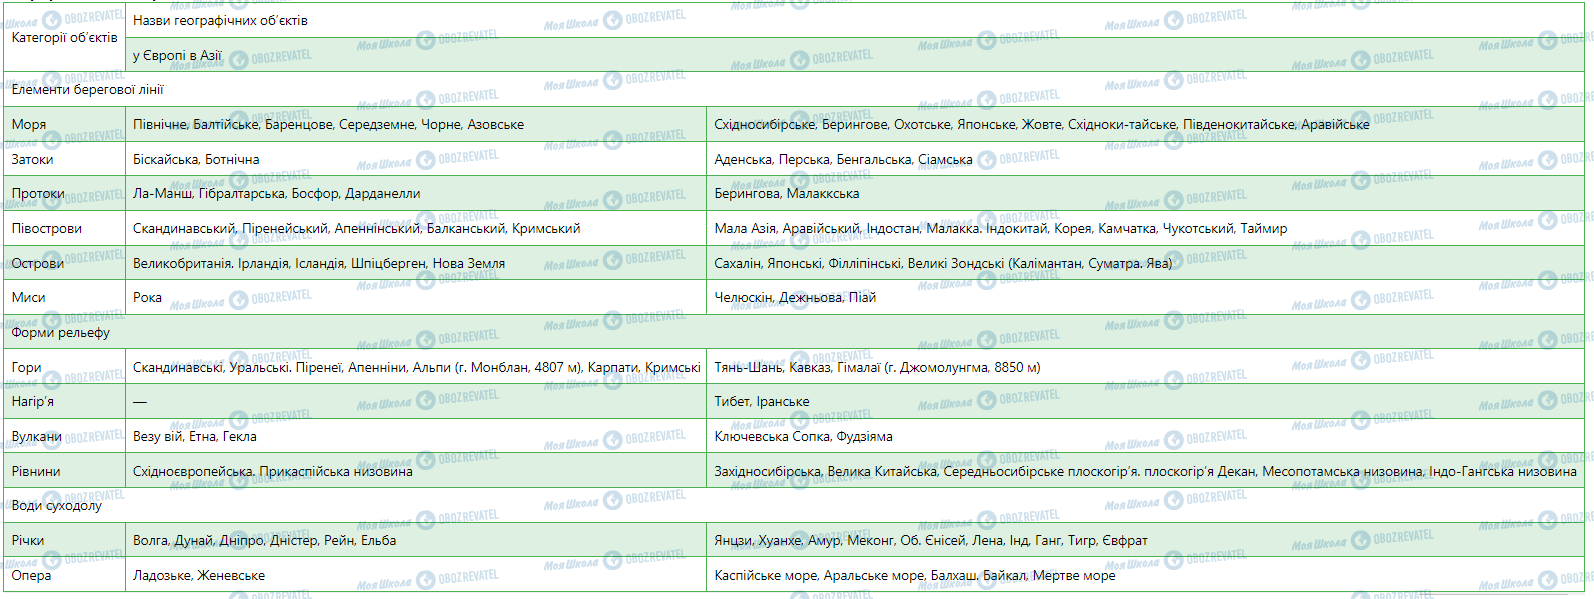The image size is (1594, 599).
Task: Select the 'Назви географічних об'єктів' header cell
Action: click(x=220, y=21)
